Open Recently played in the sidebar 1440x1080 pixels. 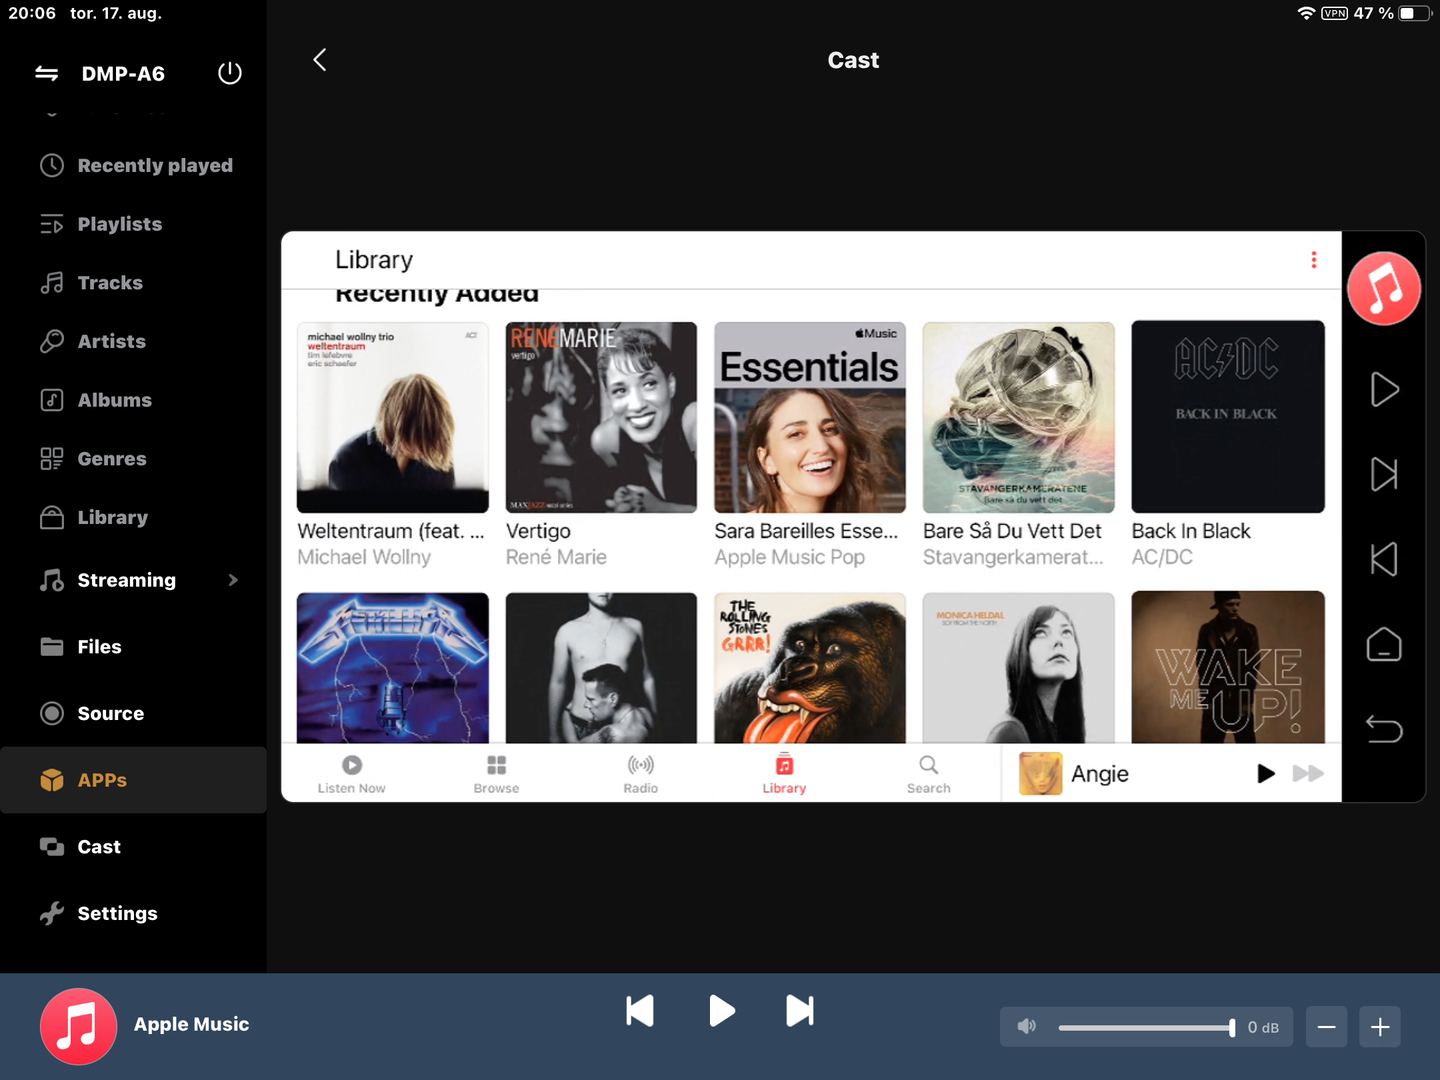[134, 165]
